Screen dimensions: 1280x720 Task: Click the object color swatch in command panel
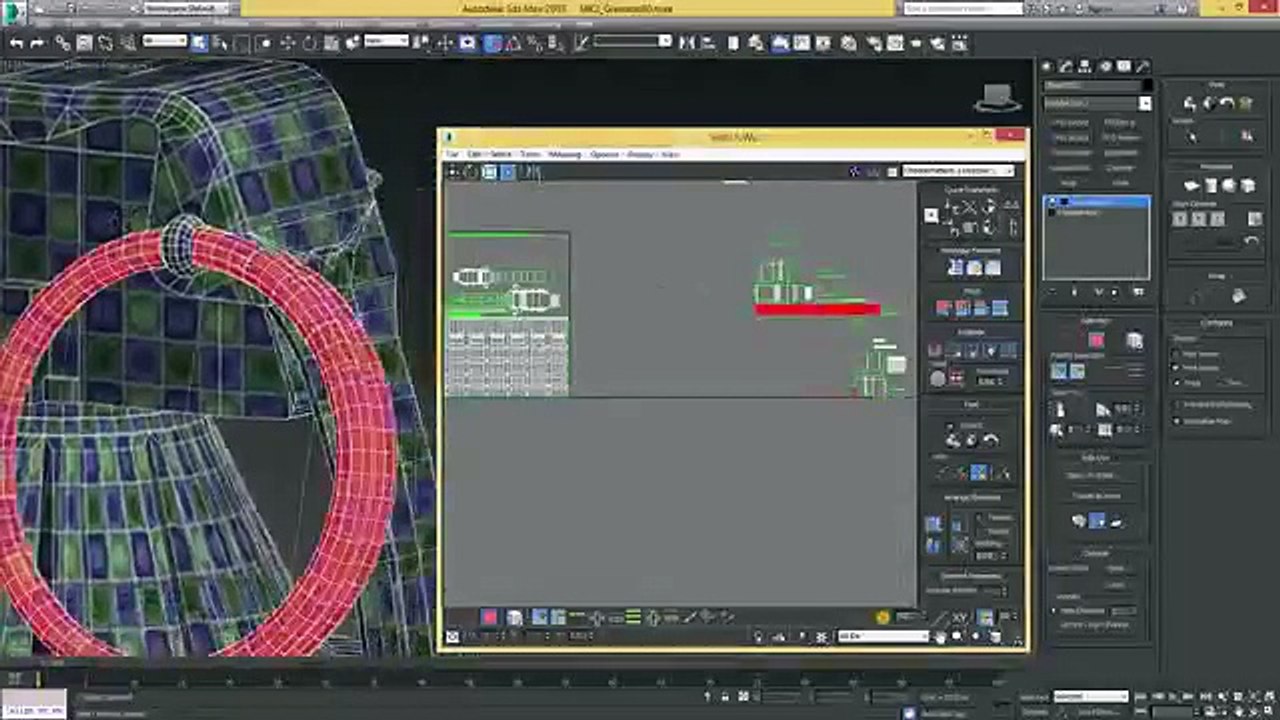point(1146,86)
